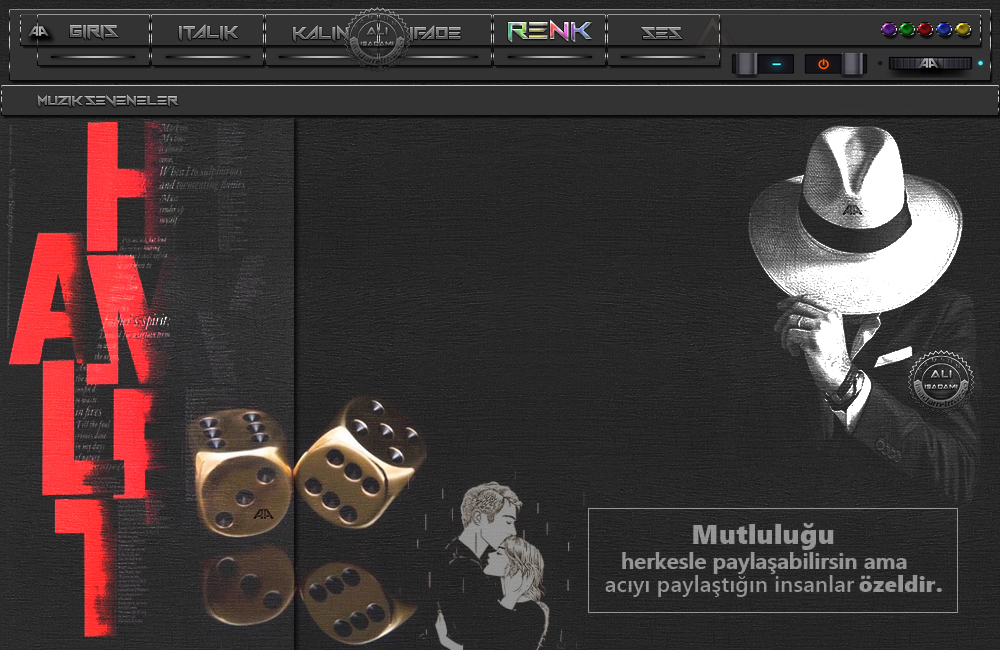This screenshot has height=650, width=1000.
Task: Select the blue color ball
Action: tap(944, 30)
